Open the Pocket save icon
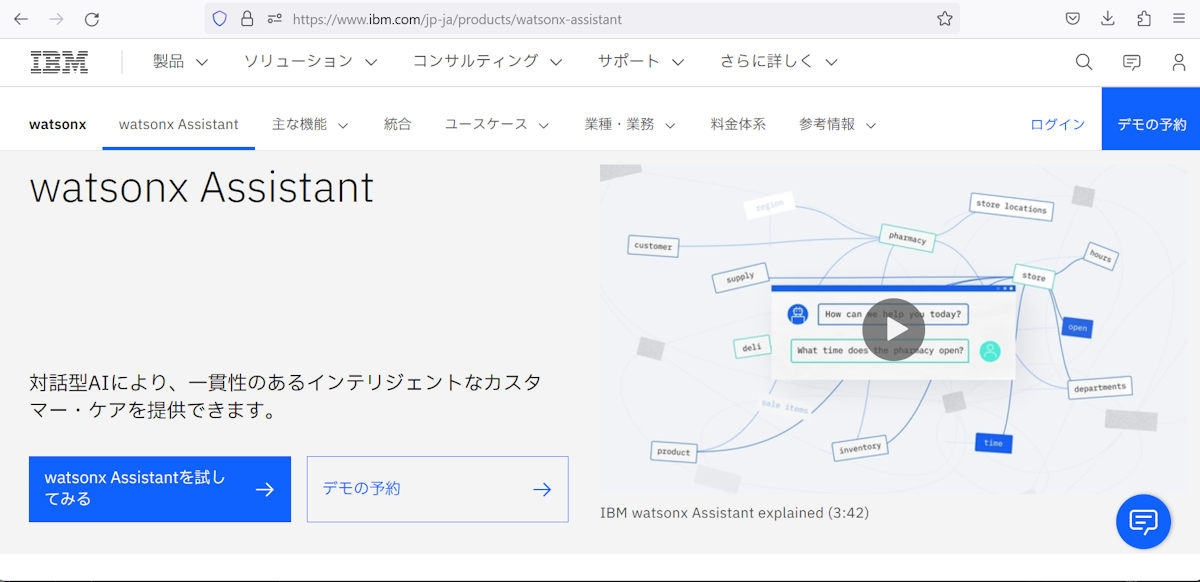The height and width of the screenshot is (582, 1200). coord(1072,19)
